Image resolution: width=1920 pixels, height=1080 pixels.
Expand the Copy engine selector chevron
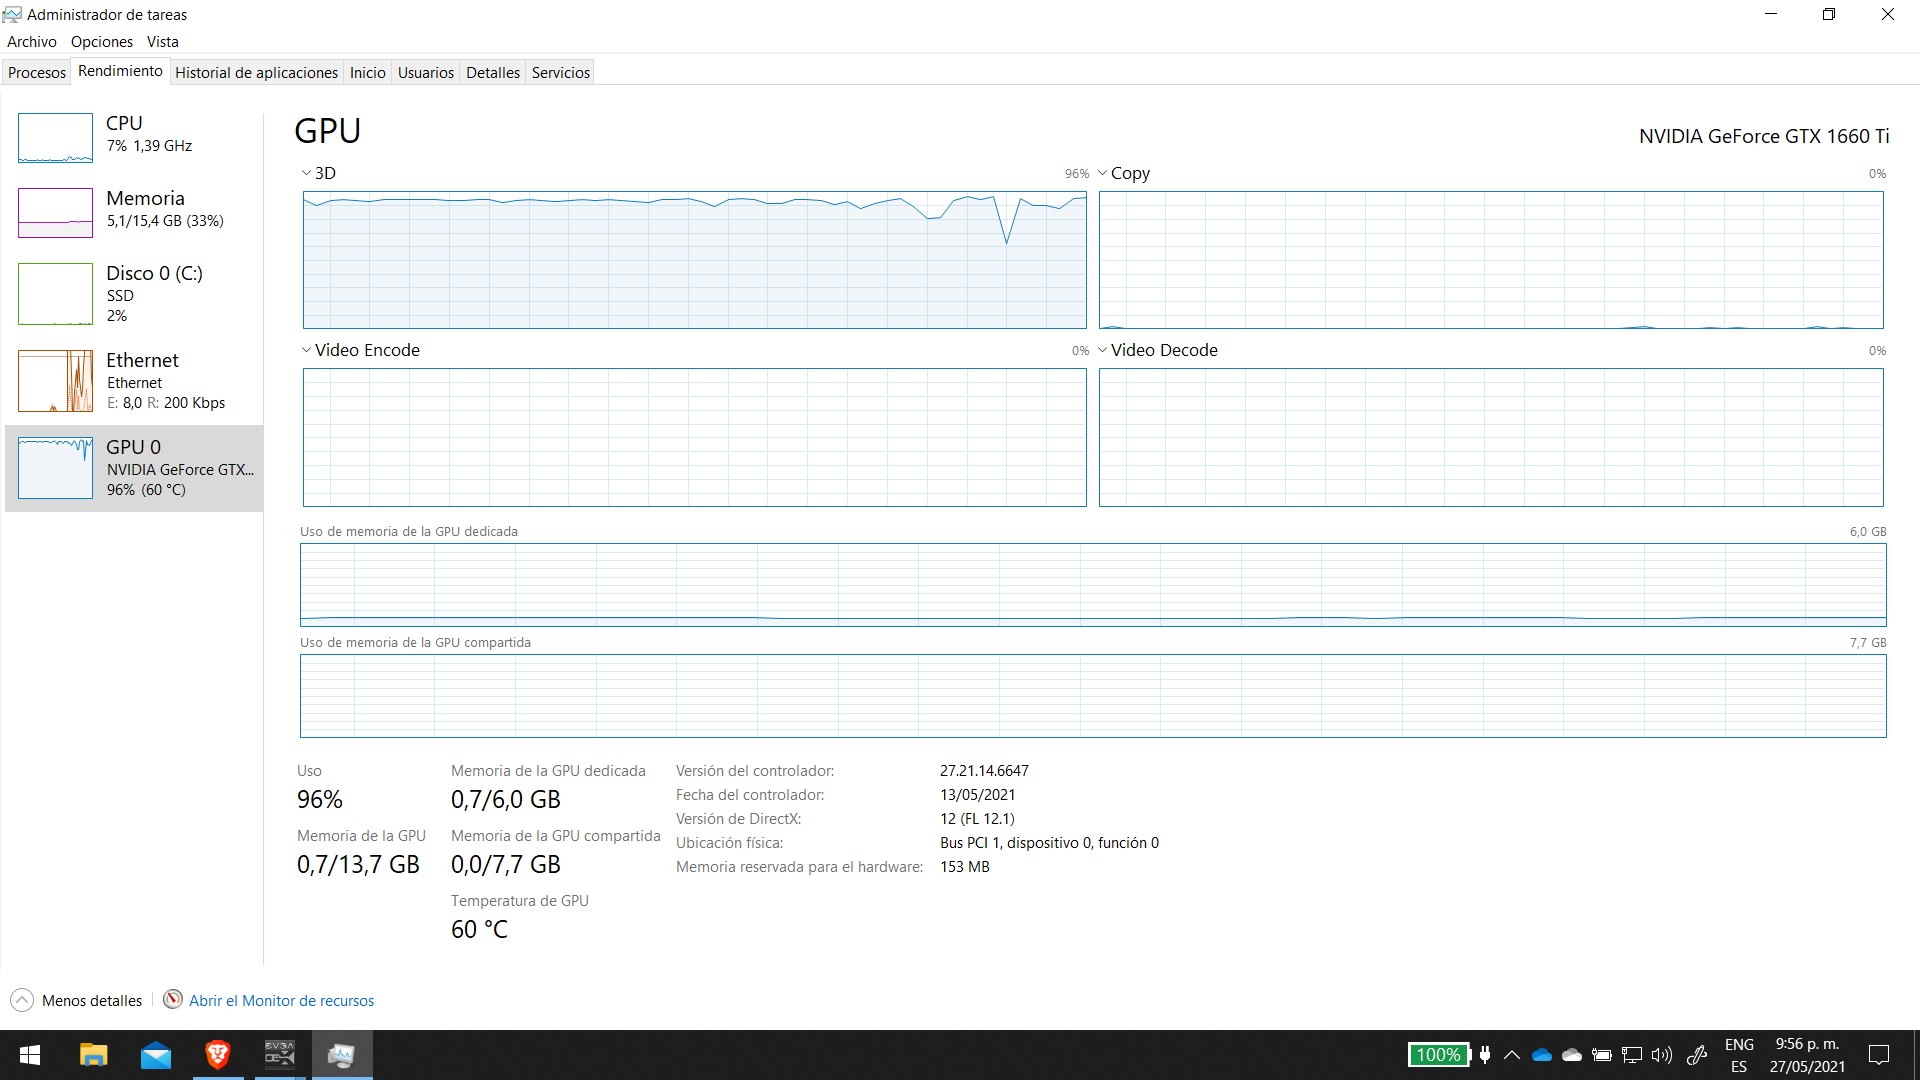[x=1102, y=173]
